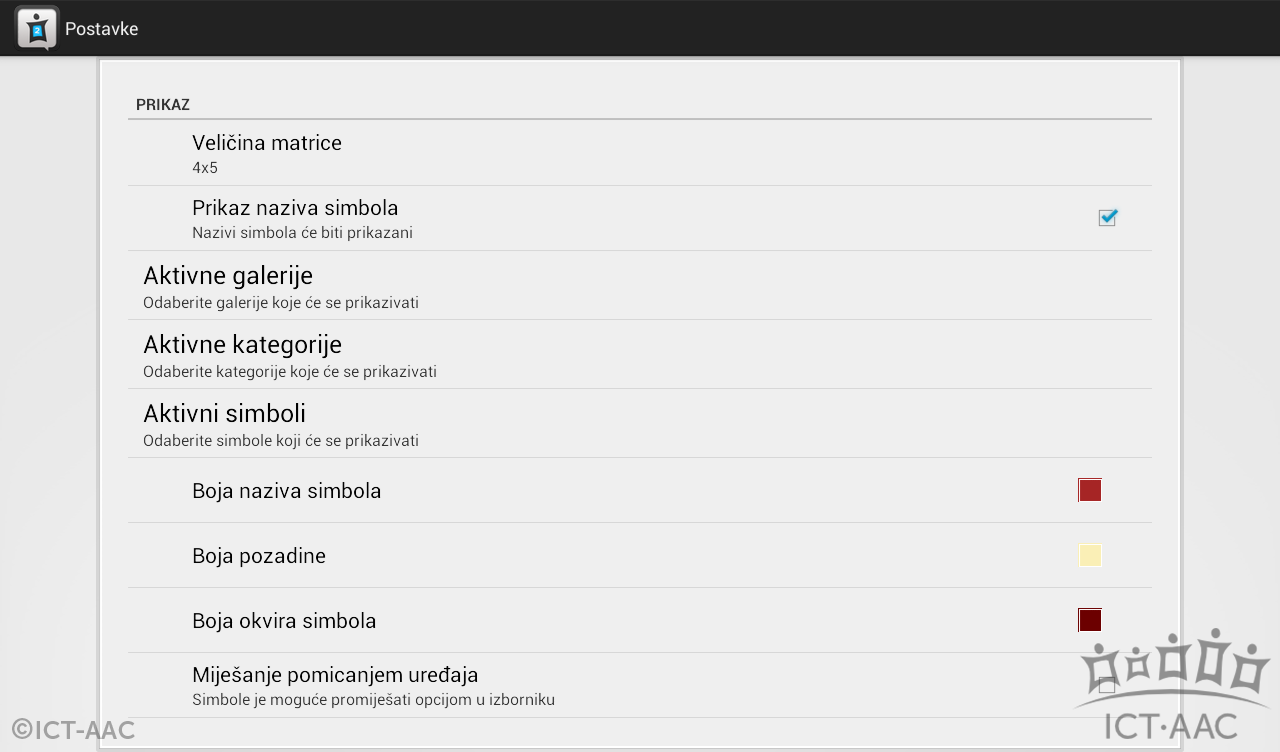Select the Boja okvira simbola row label
The image size is (1280, 752).
click(284, 621)
